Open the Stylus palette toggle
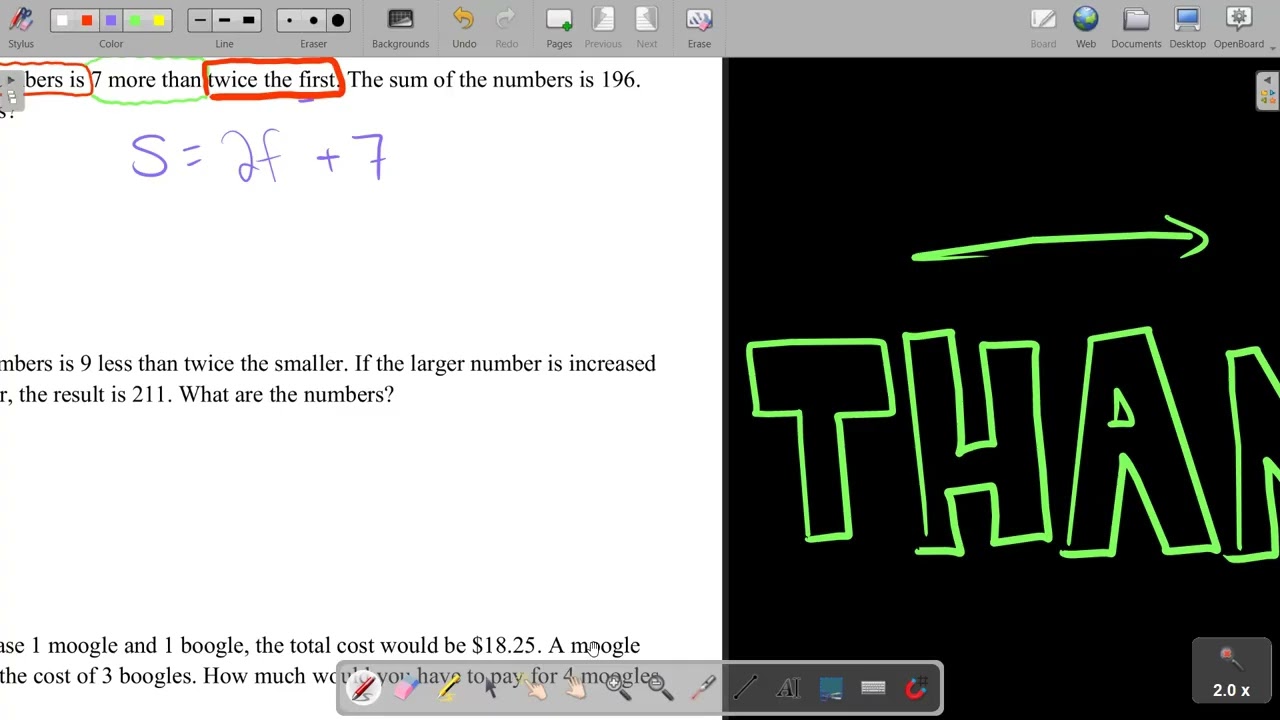 click(x=20, y=27)
